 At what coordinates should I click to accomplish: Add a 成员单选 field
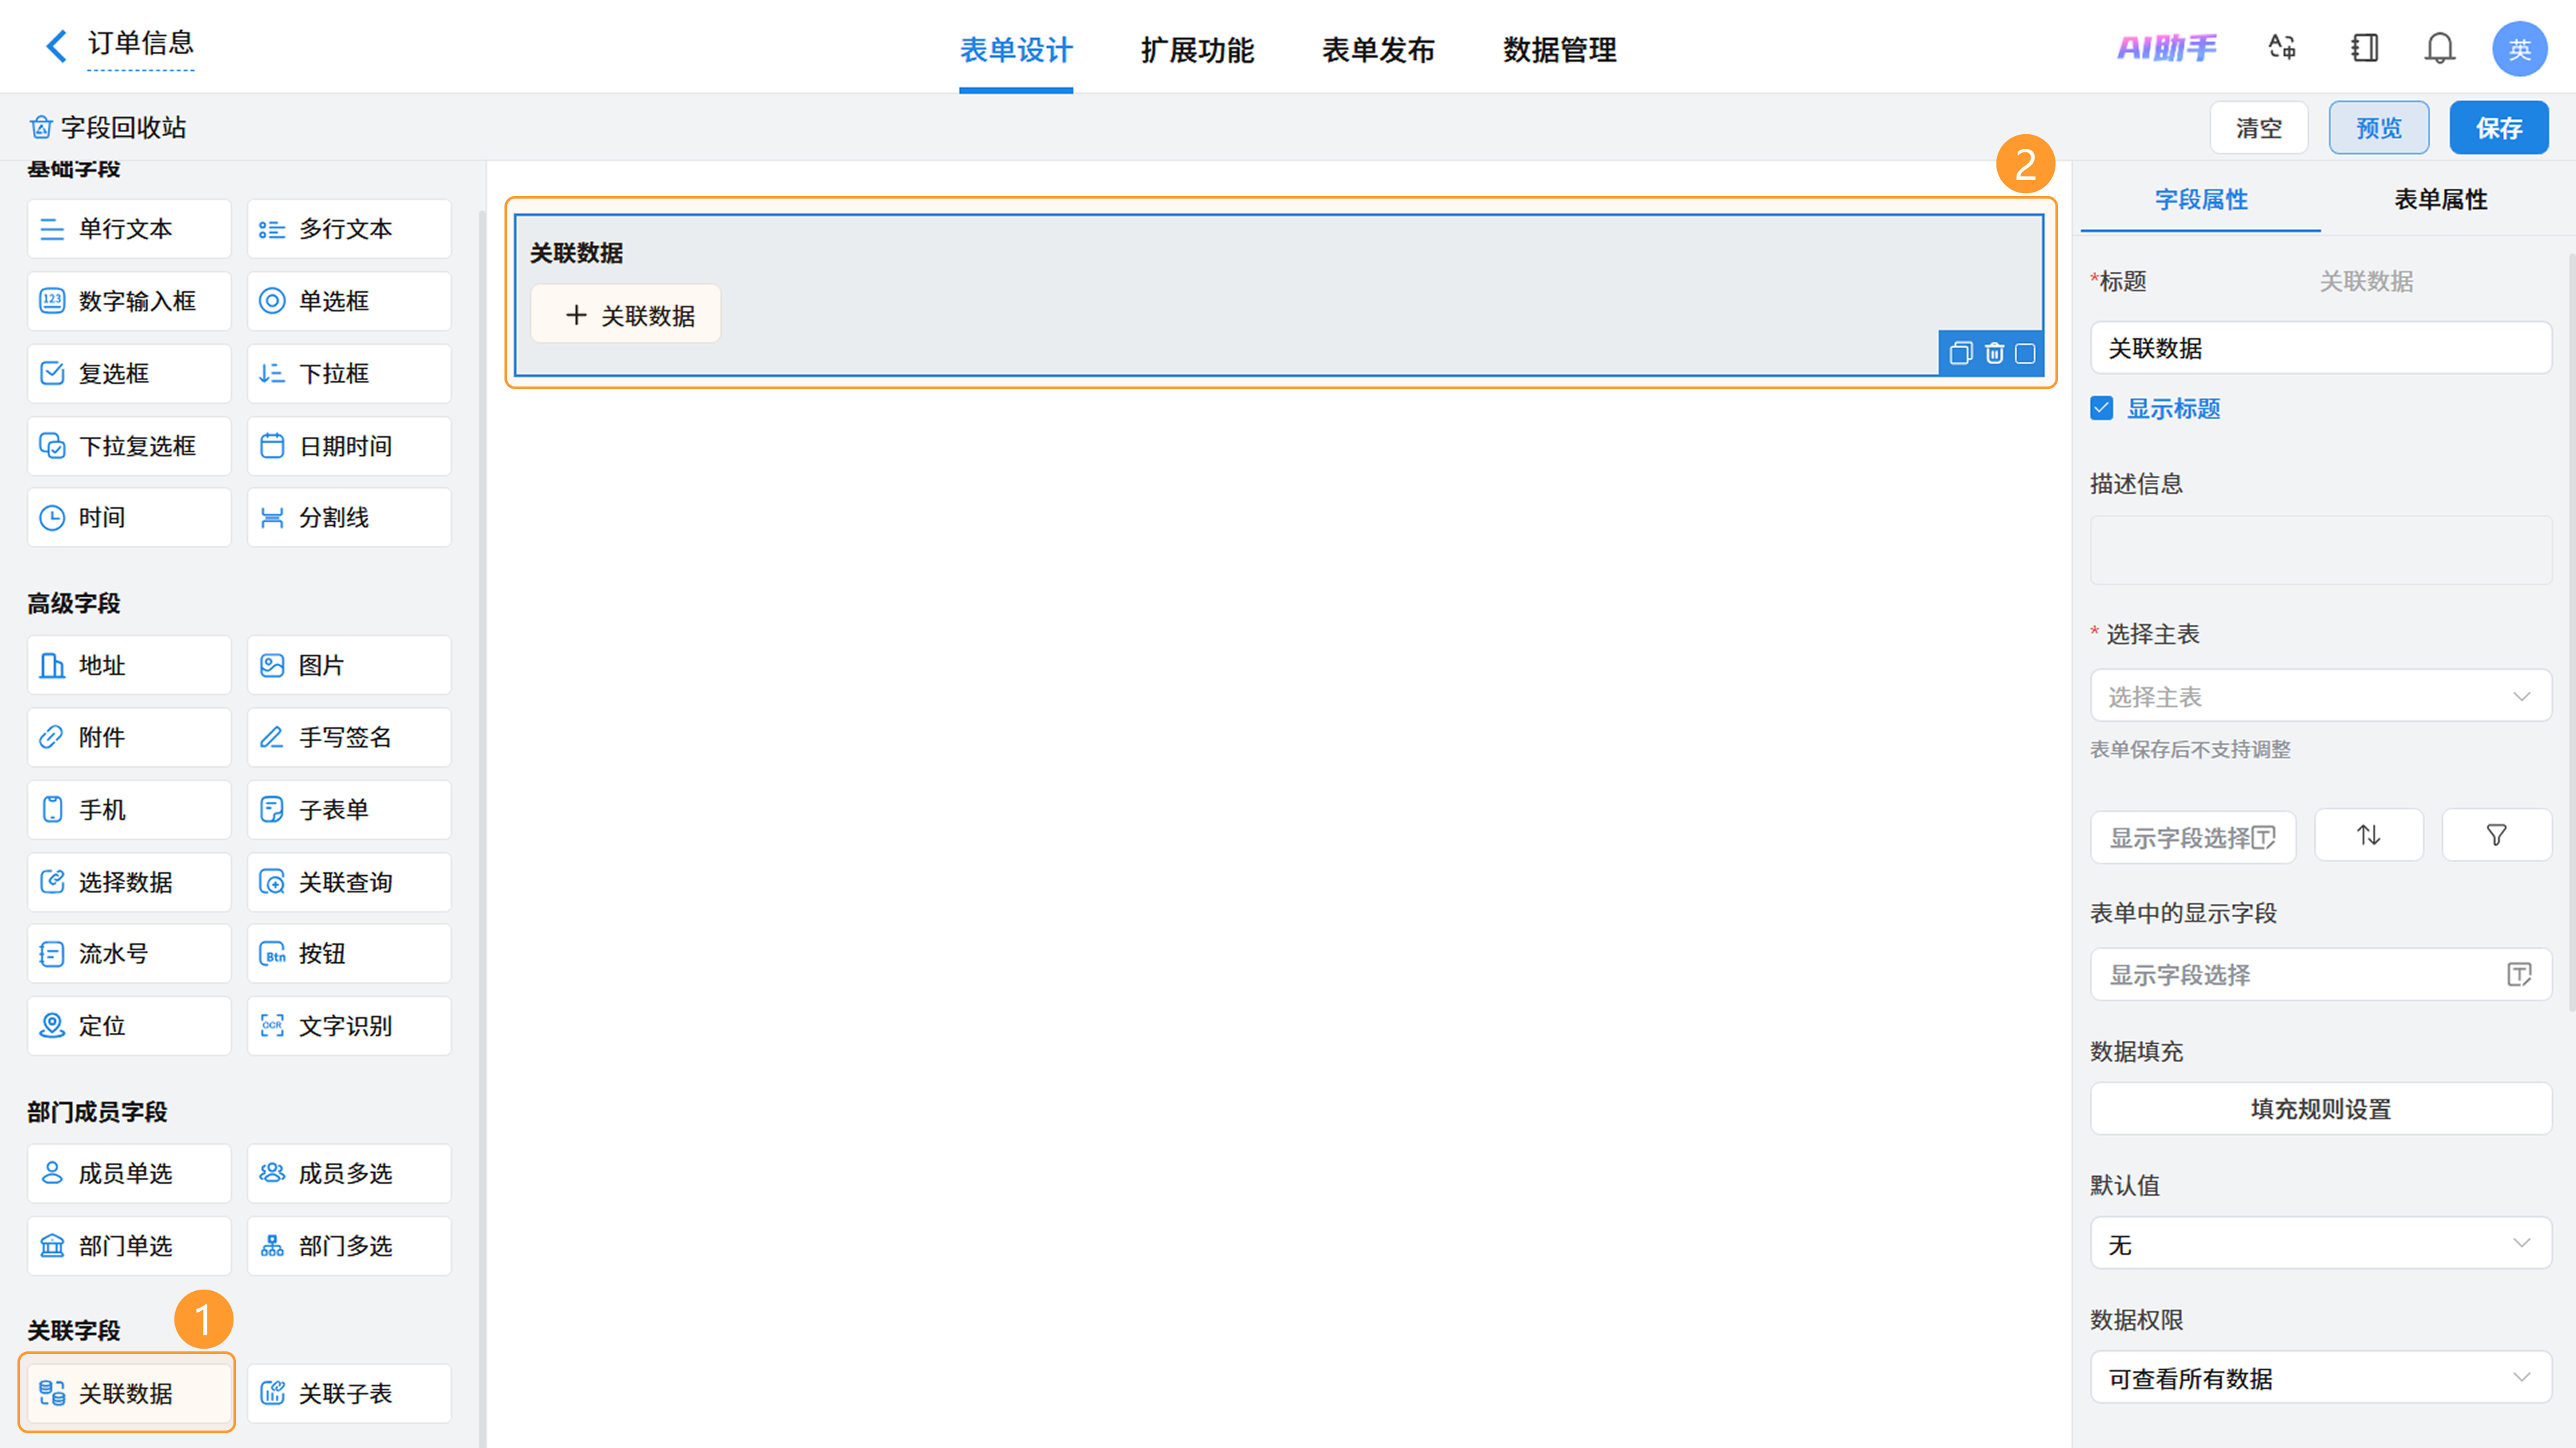[129, 1174]
